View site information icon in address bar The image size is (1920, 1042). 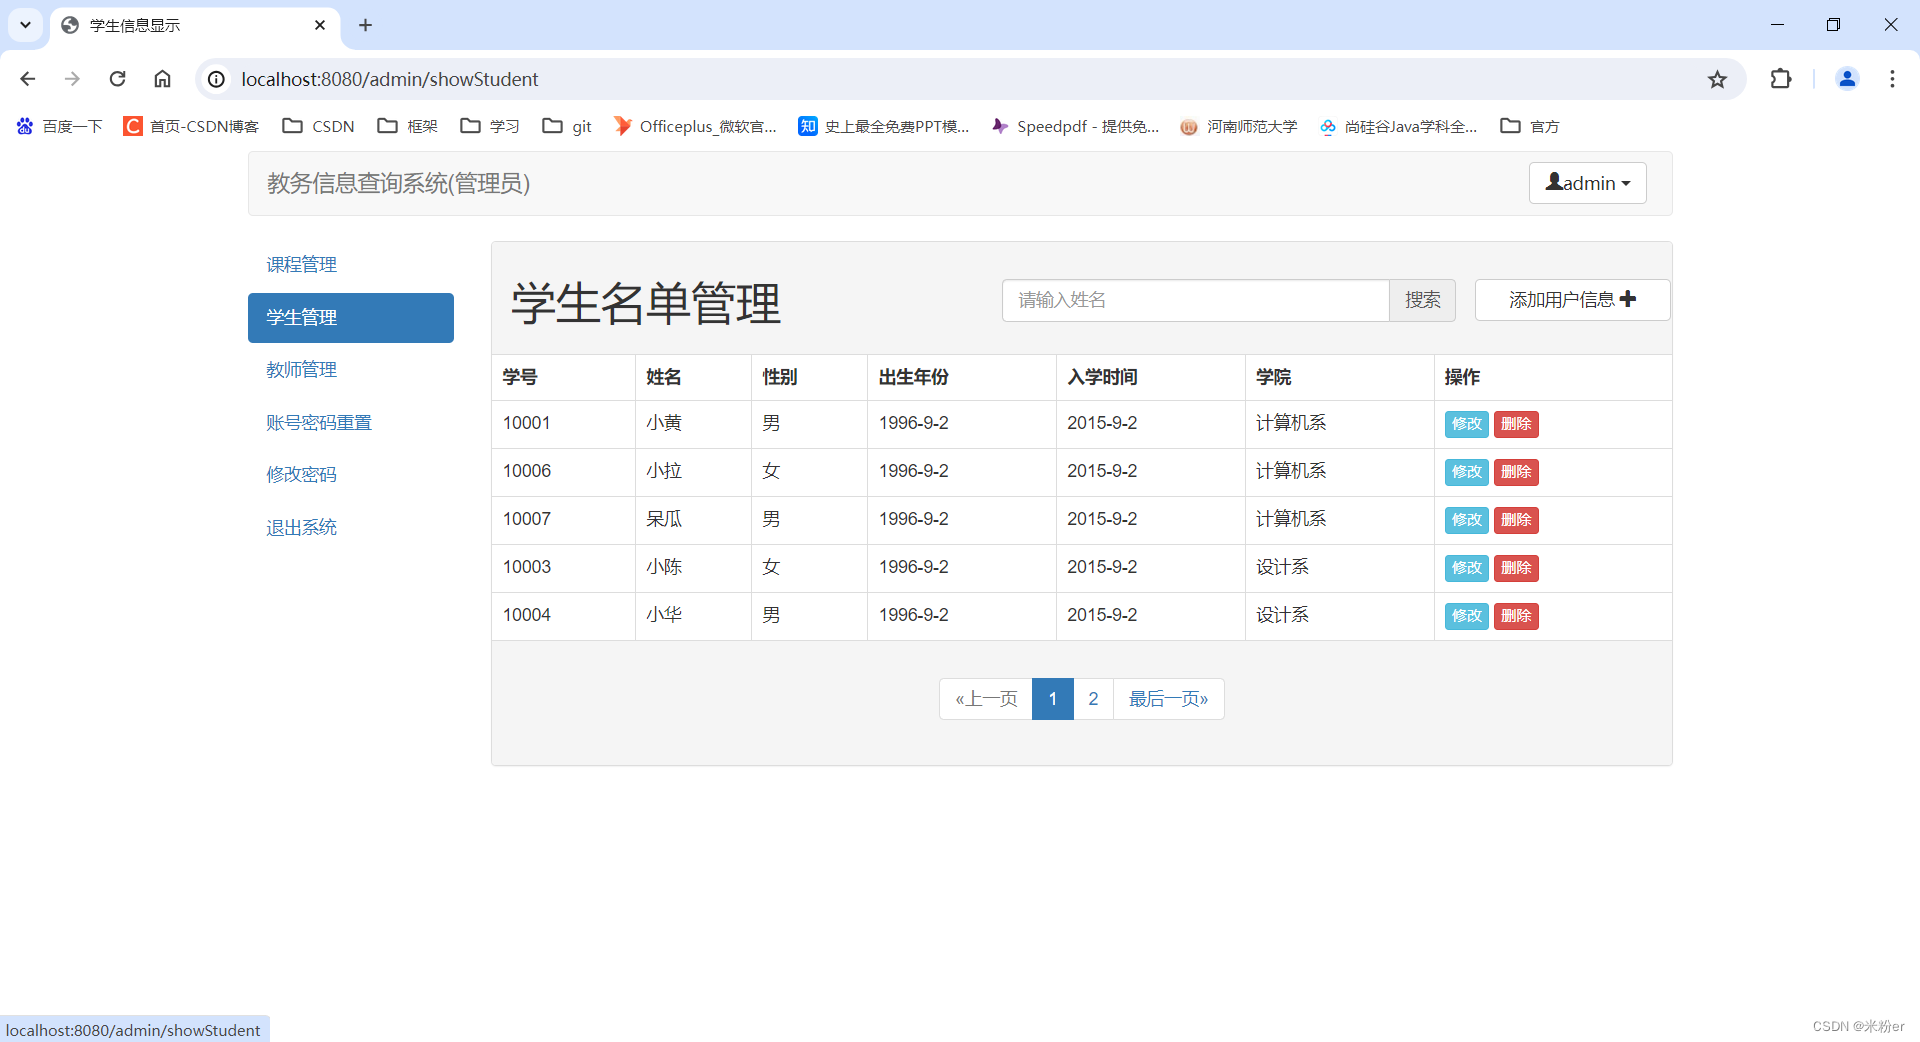click(216, 79)
